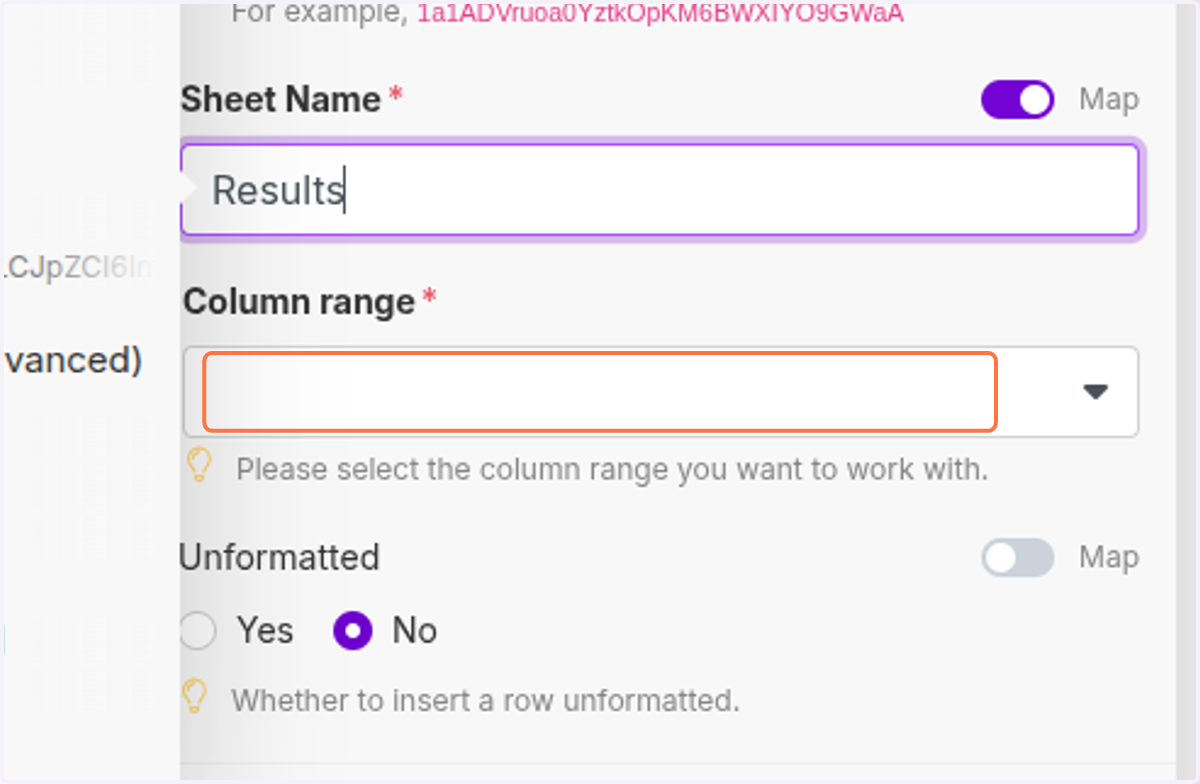Click Map label next to Sheet Name toggle

[x=1108, y=100]
